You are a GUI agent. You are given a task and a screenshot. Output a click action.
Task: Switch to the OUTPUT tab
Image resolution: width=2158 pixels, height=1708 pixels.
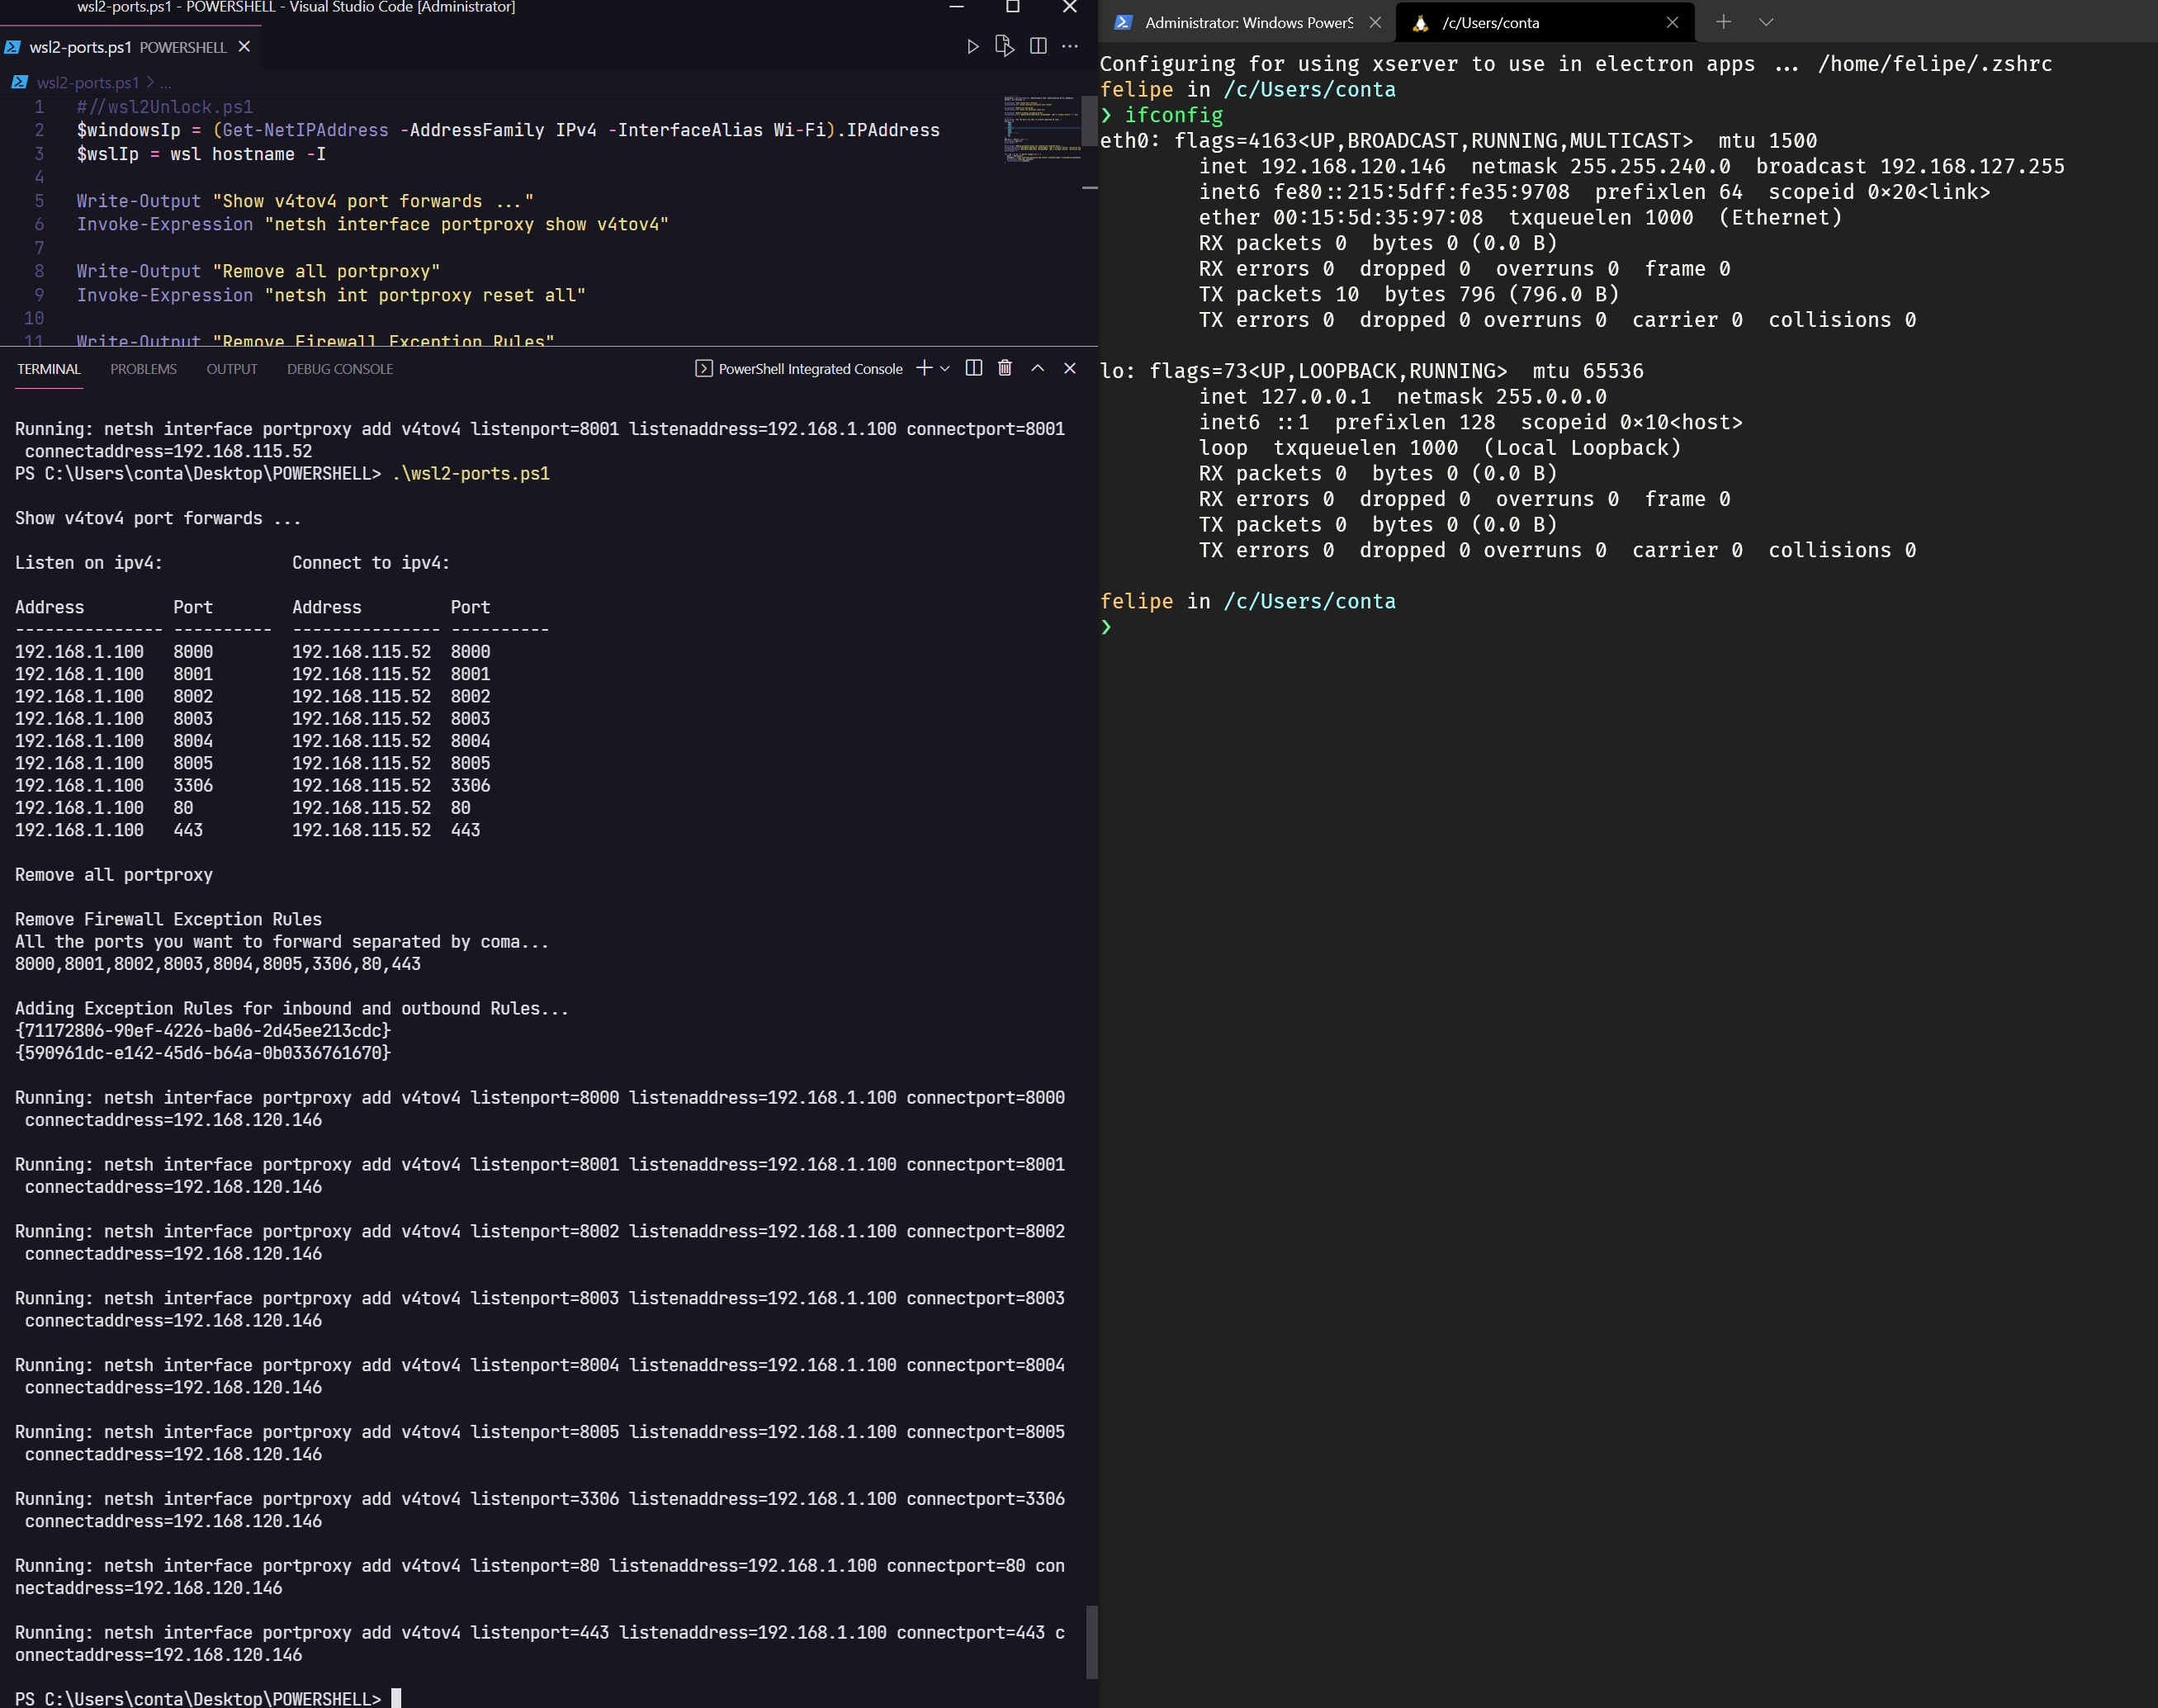click(x=233, y=369)
